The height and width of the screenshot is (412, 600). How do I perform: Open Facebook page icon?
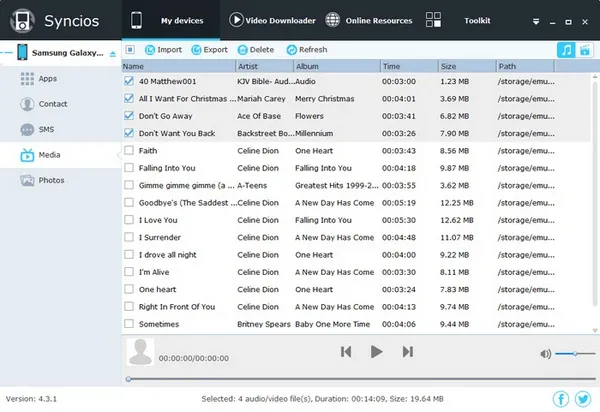tap(560, 399)
